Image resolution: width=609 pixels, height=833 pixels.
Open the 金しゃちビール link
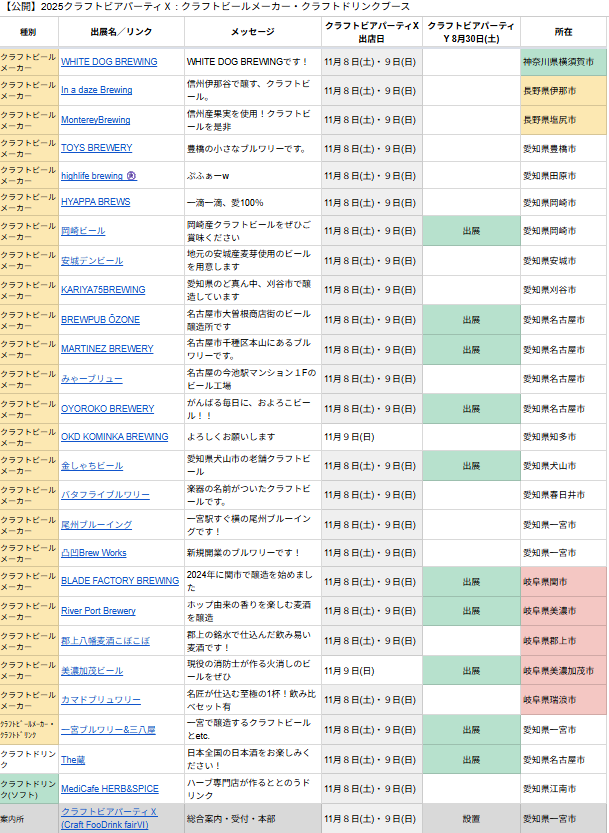tap(92, 465)
